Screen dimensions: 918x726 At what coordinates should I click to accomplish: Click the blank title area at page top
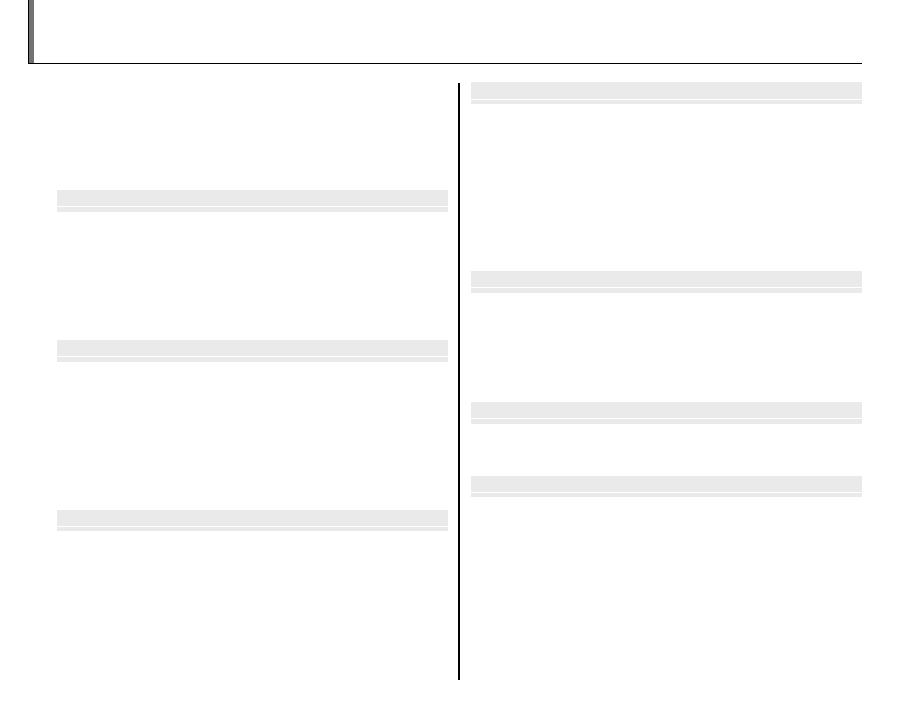(450, 31)
